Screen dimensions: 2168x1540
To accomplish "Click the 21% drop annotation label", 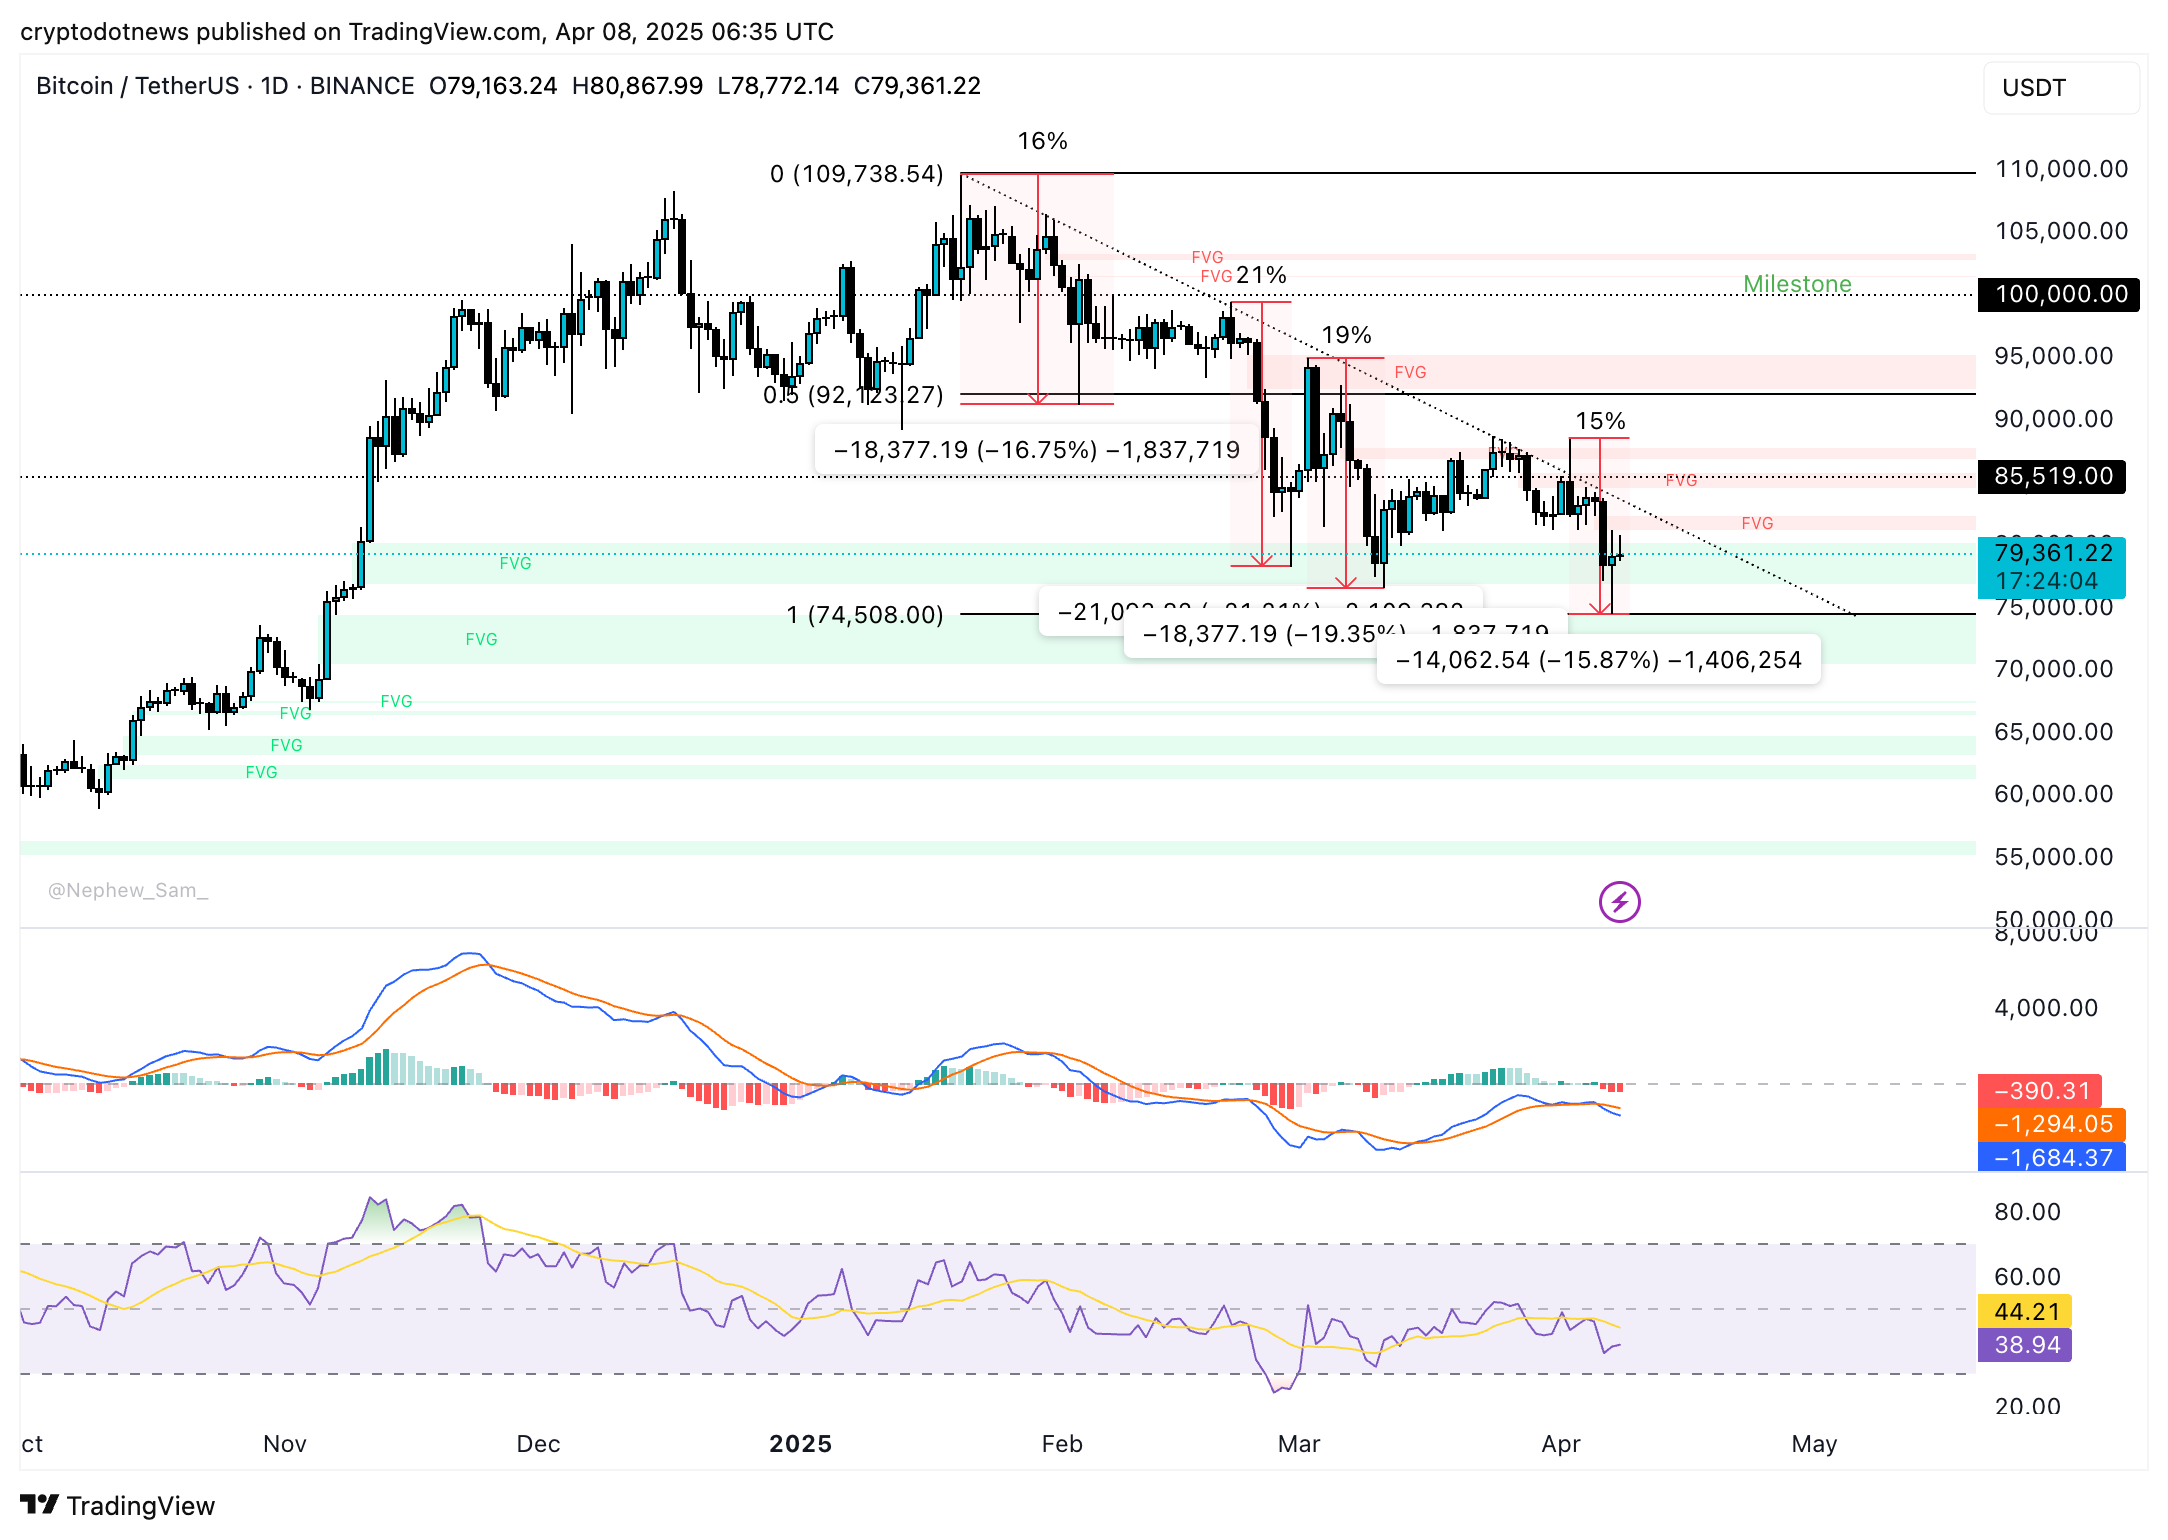I will pos(1261,275).
